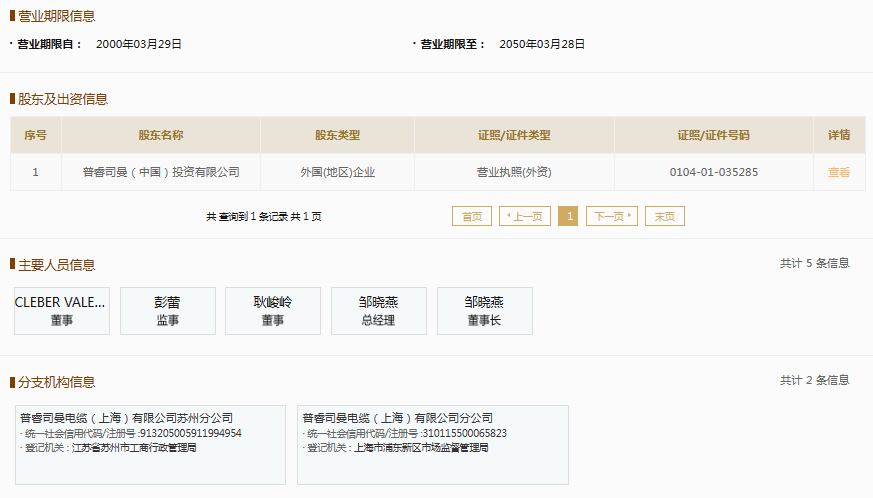Open the 普睿司曼电缆（上海）有限公司分公司 branch card
This screenshot has width=873, height=498.
click(433, 445)
